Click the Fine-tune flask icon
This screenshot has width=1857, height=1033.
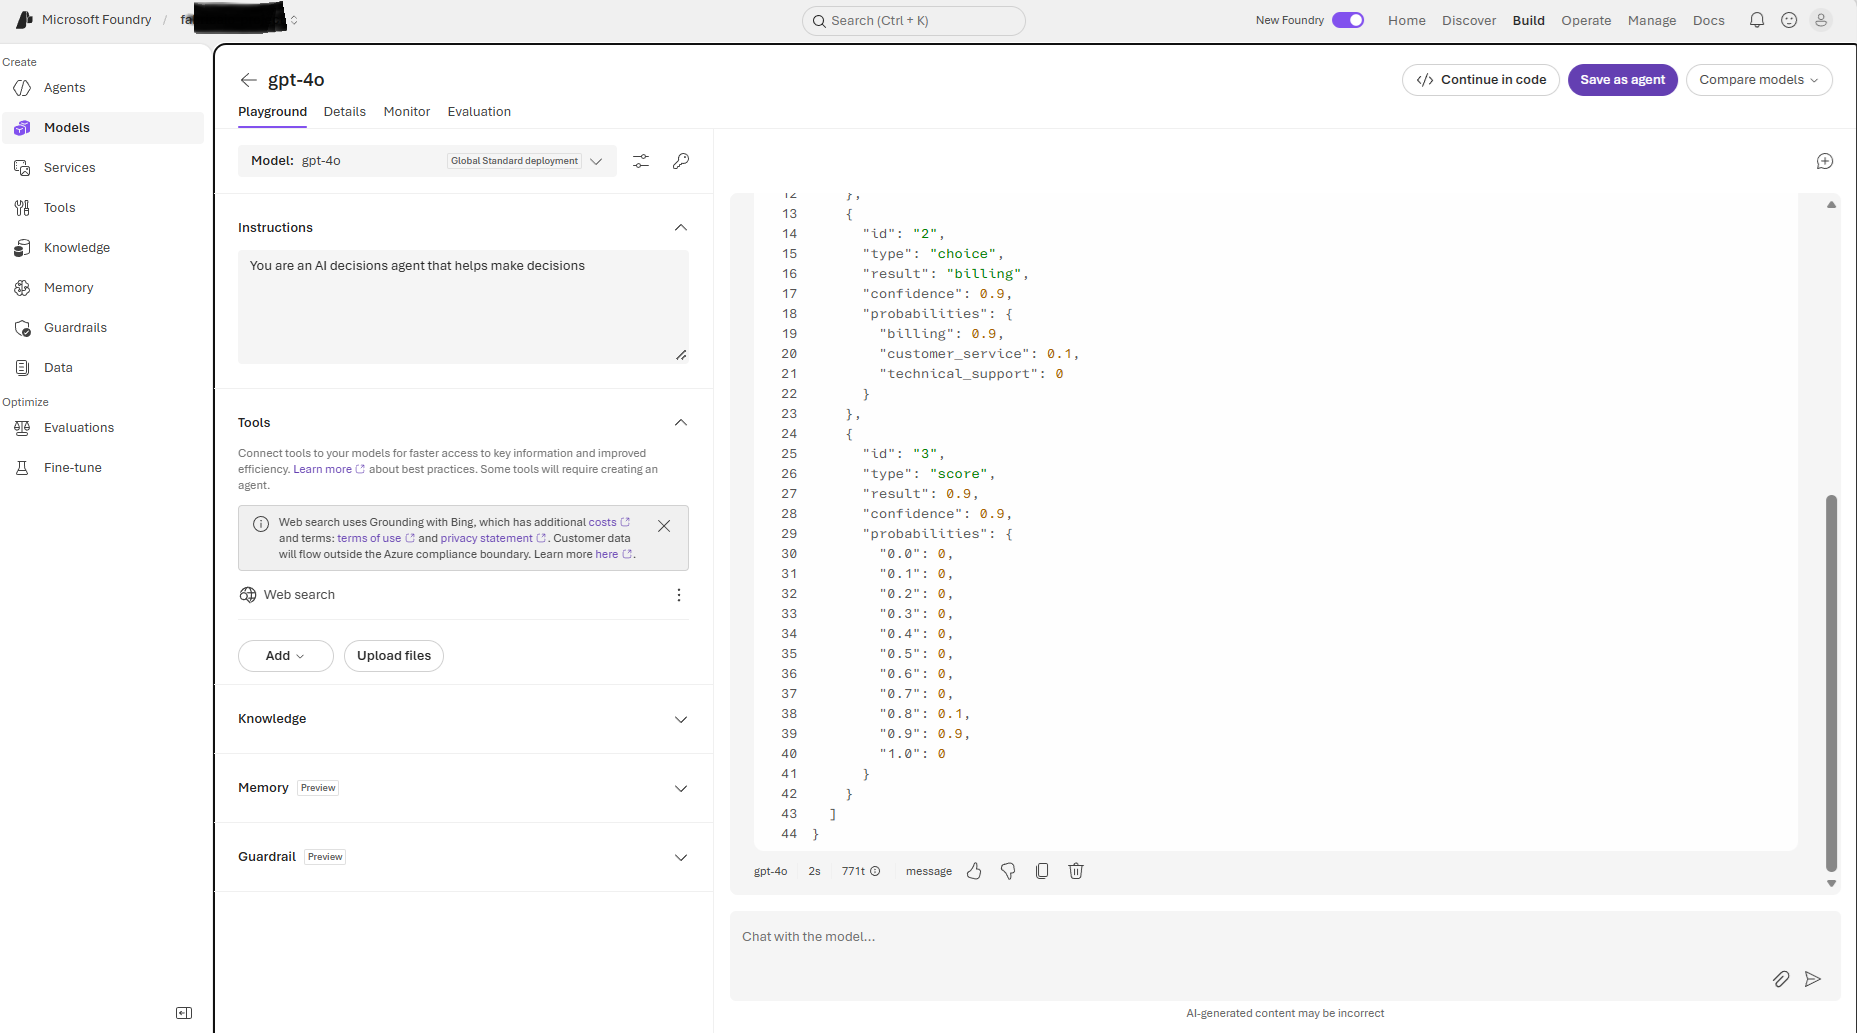(22, 468)
